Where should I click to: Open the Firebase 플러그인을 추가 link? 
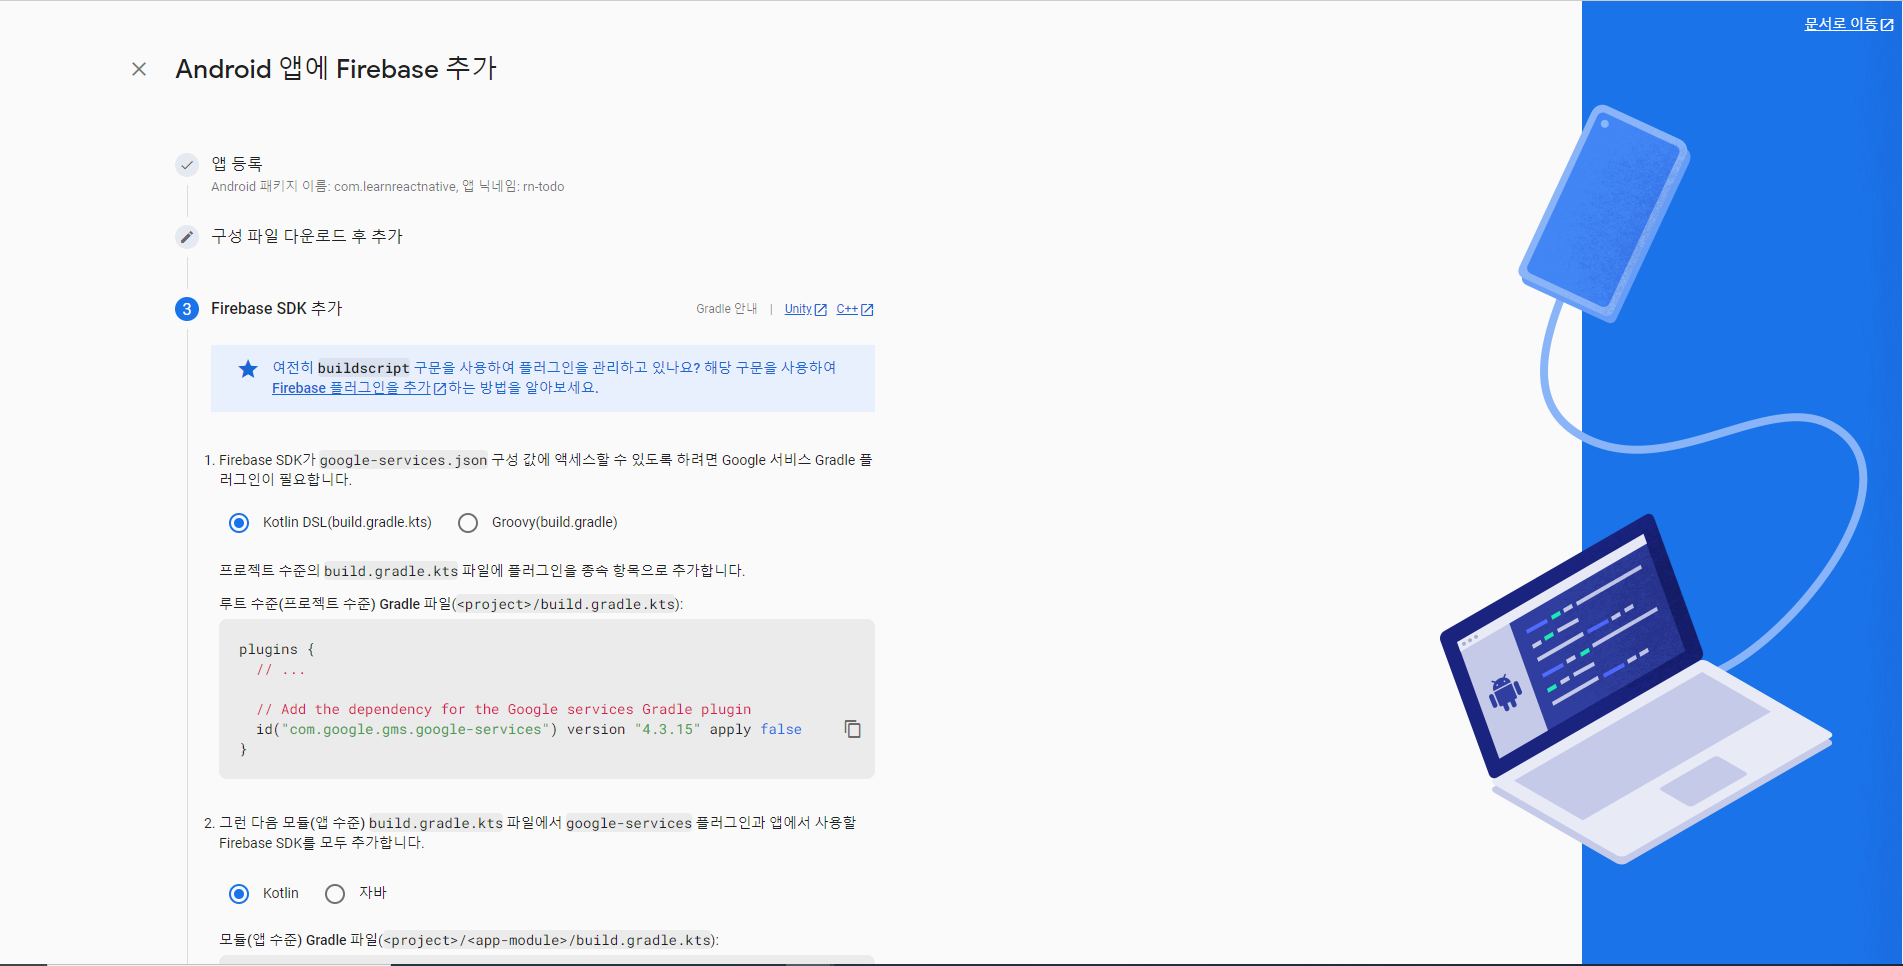point(359,388)
